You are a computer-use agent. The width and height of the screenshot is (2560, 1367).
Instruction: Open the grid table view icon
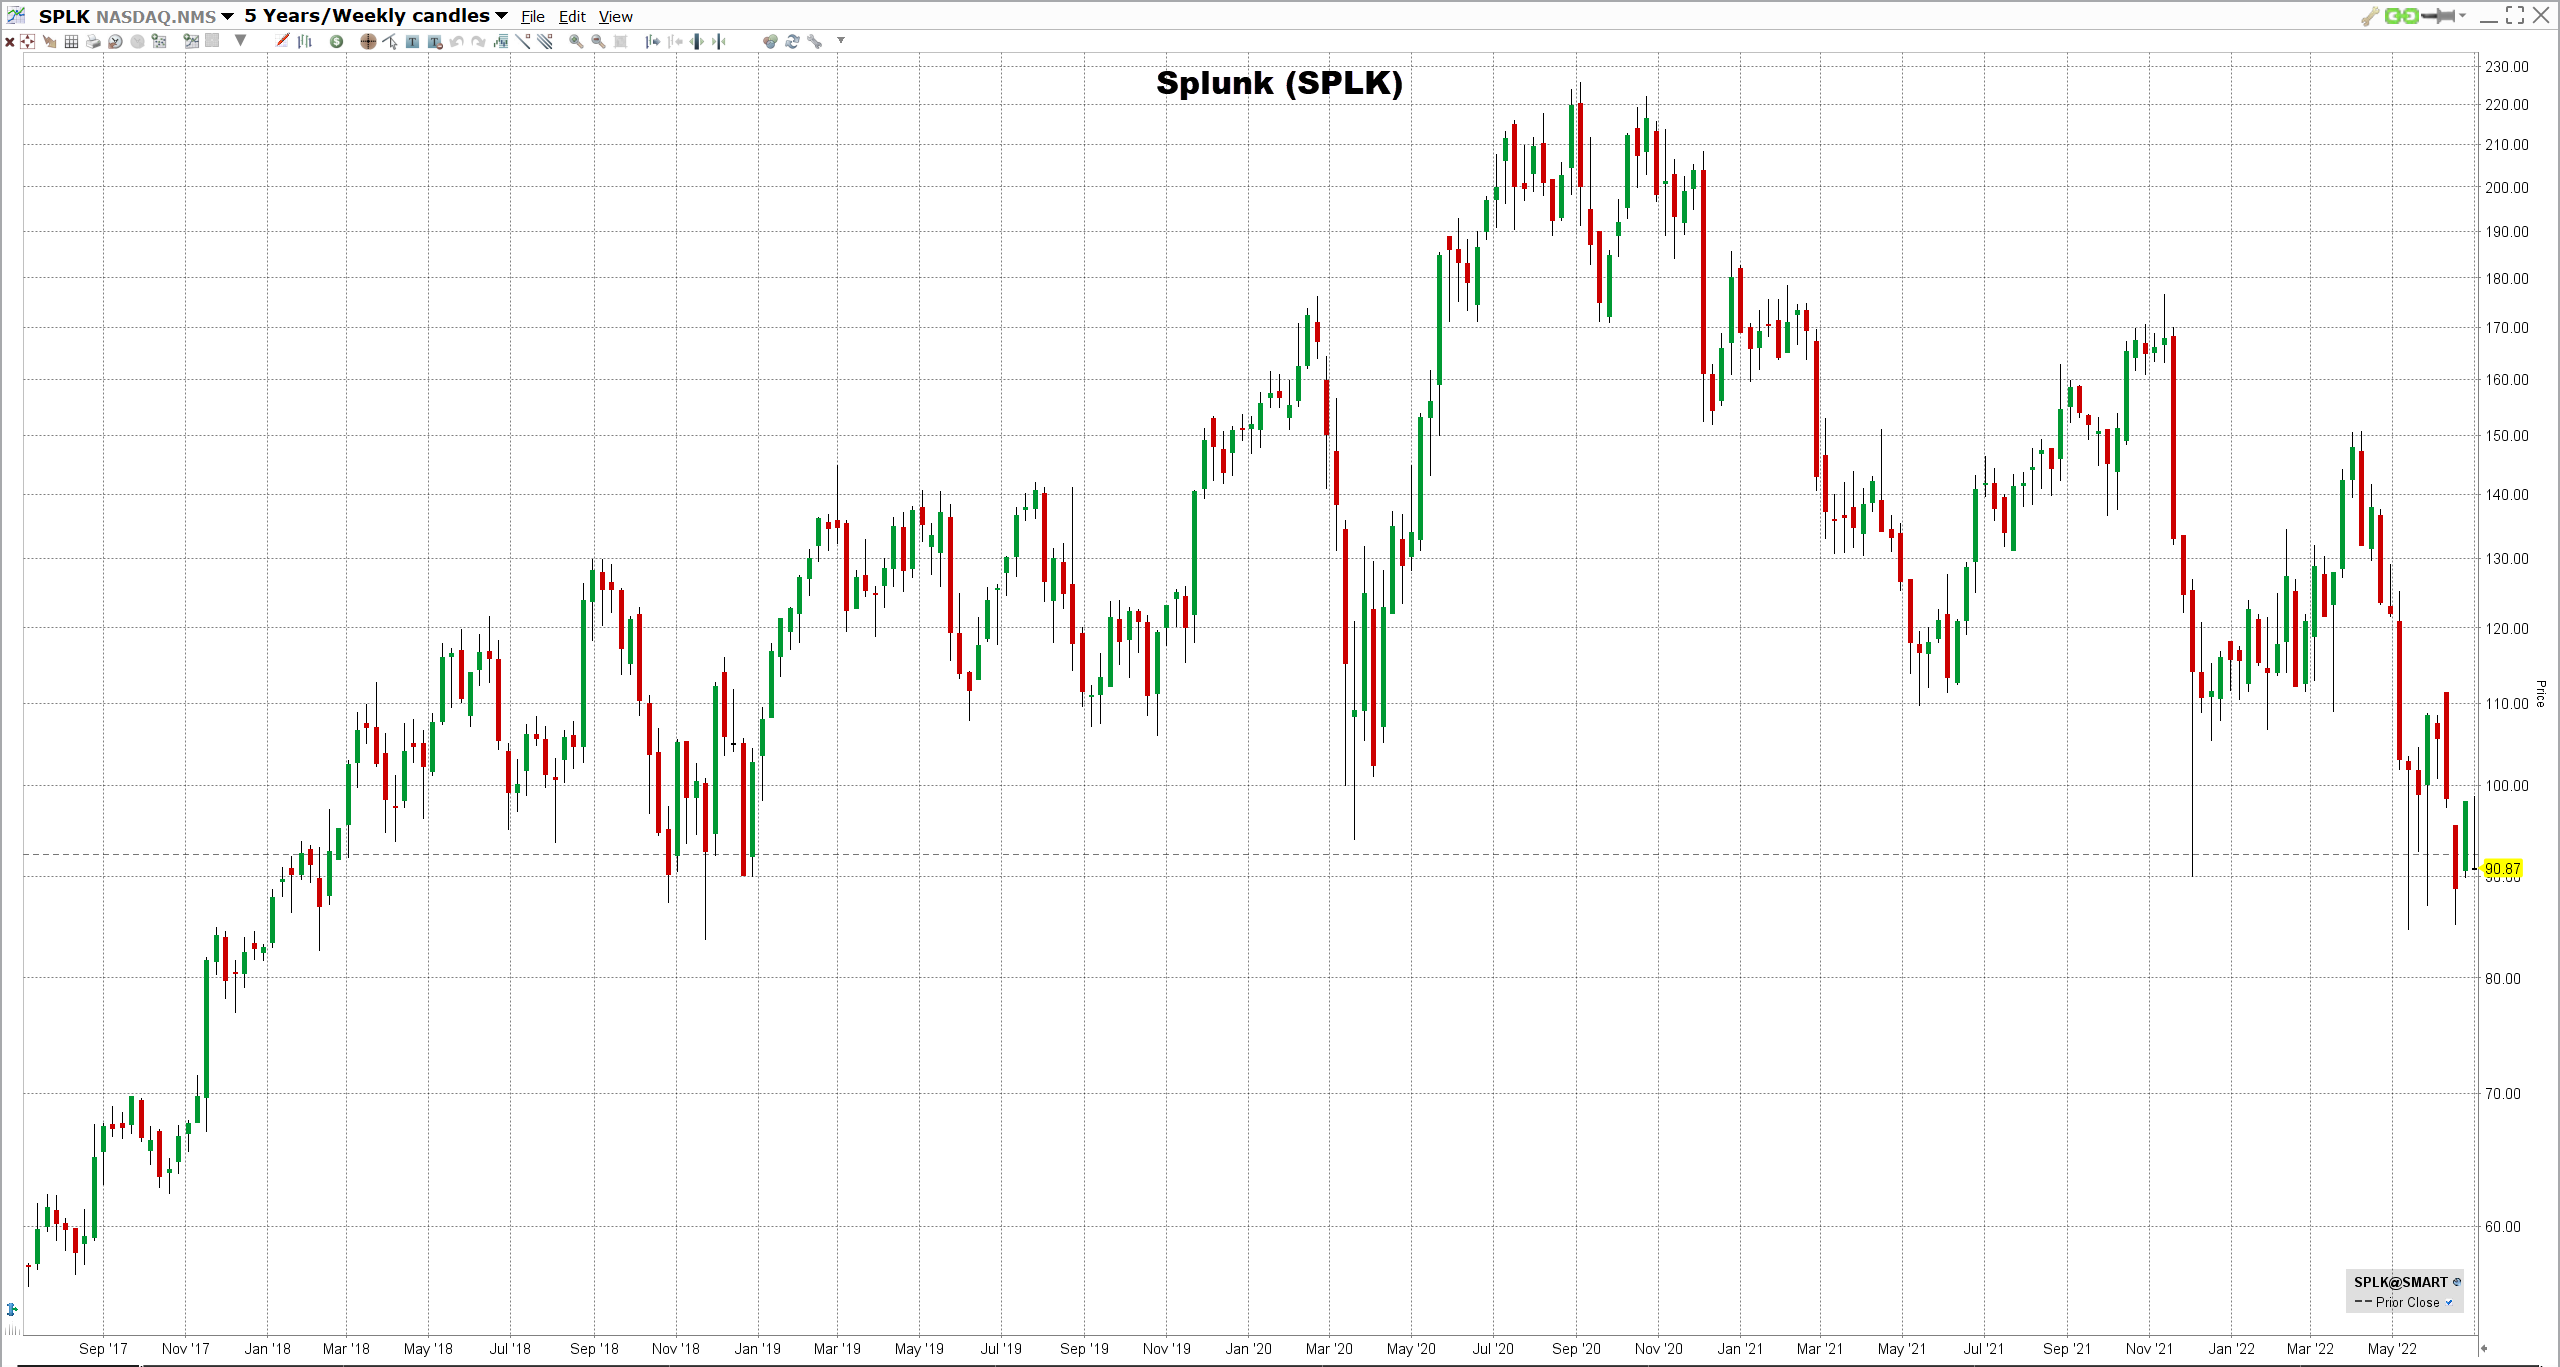[x=71, y=41]
